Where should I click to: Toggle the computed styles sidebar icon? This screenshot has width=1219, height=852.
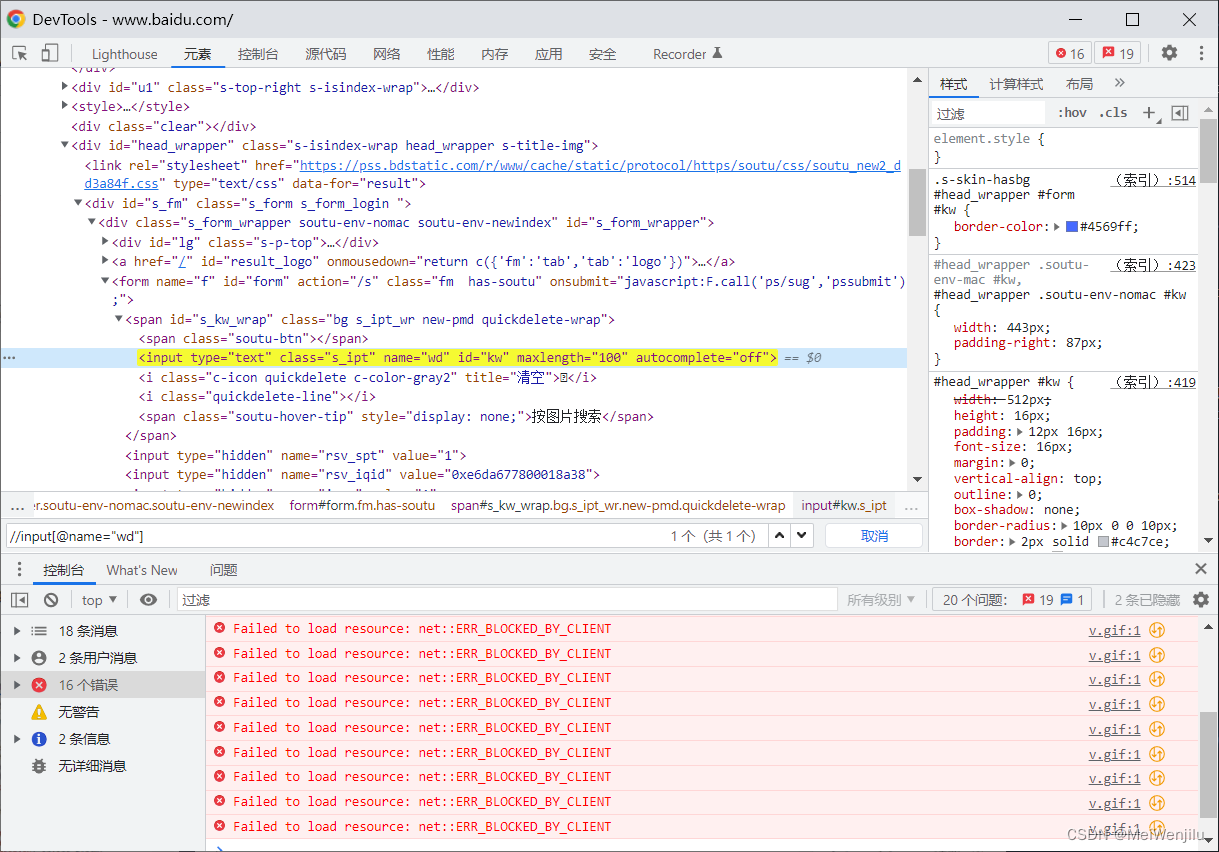[1180, 113]
